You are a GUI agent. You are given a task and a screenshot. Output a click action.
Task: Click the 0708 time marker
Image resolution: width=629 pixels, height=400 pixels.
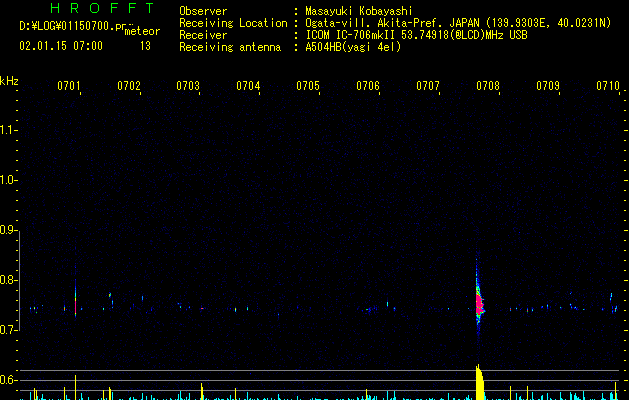tap(488, 85)
